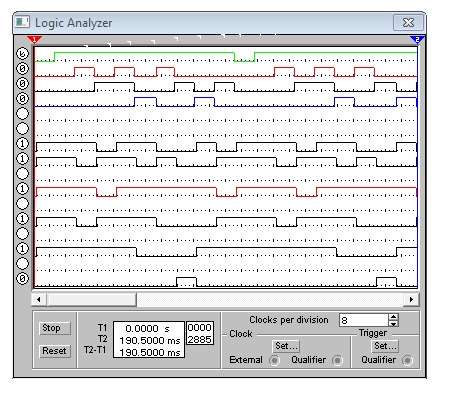450x396 pixels.
Task: Click the Reset button
Action: (x=55, y=351)
